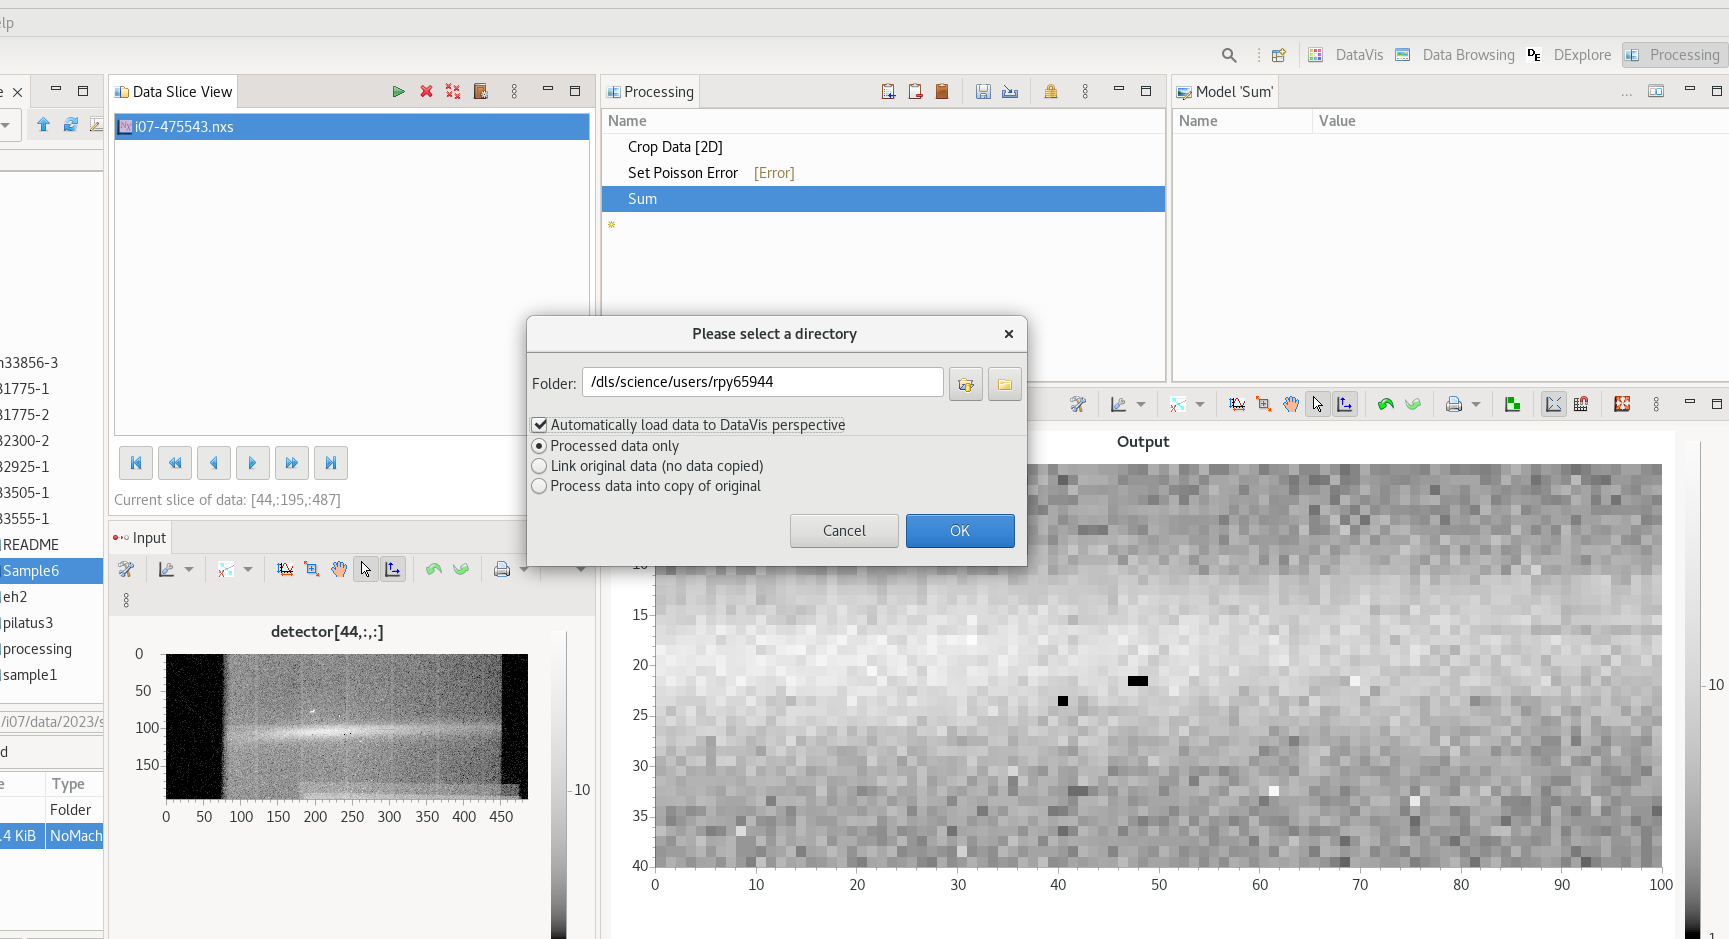This screenshot has height=939, width=1729.
Task: Open the Data Slice View menu dots
Action: pos(514,92)
